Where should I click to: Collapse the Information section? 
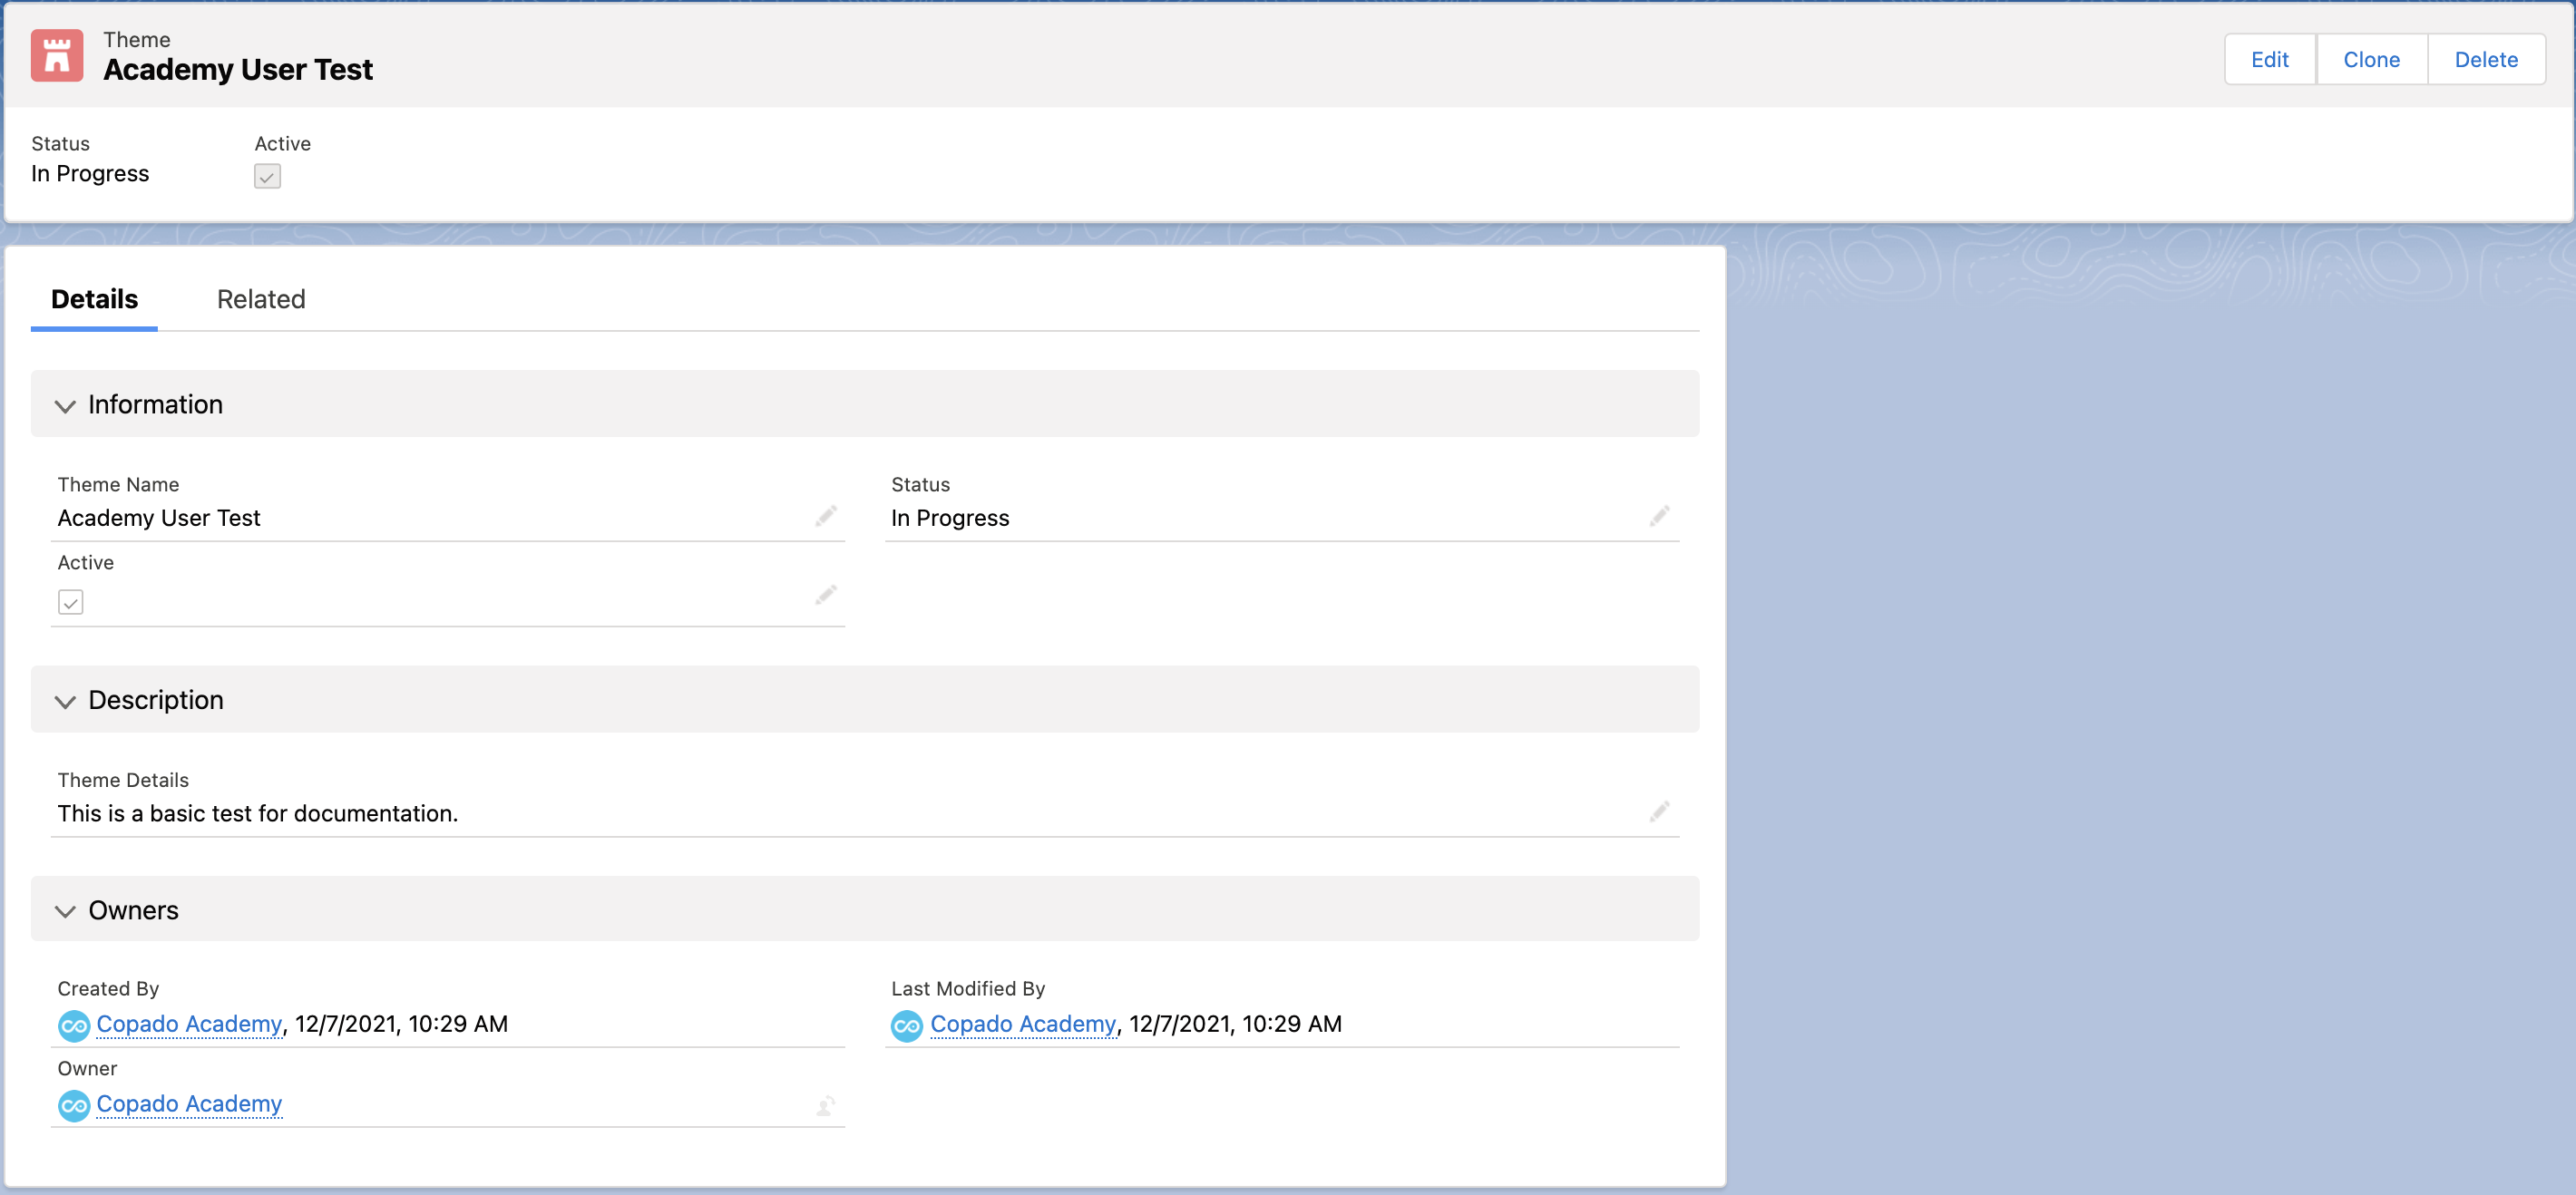(66, 405)
